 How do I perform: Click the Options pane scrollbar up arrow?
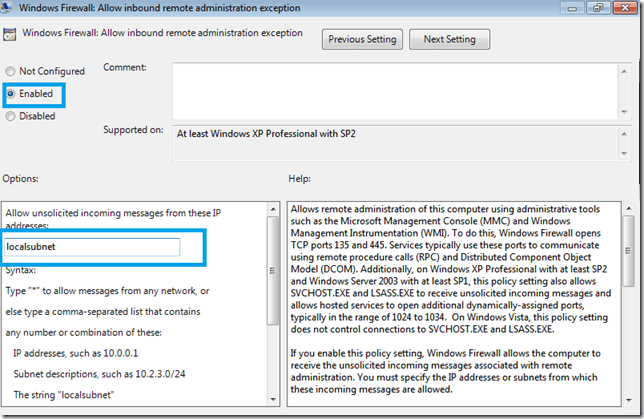coord(270,208)
